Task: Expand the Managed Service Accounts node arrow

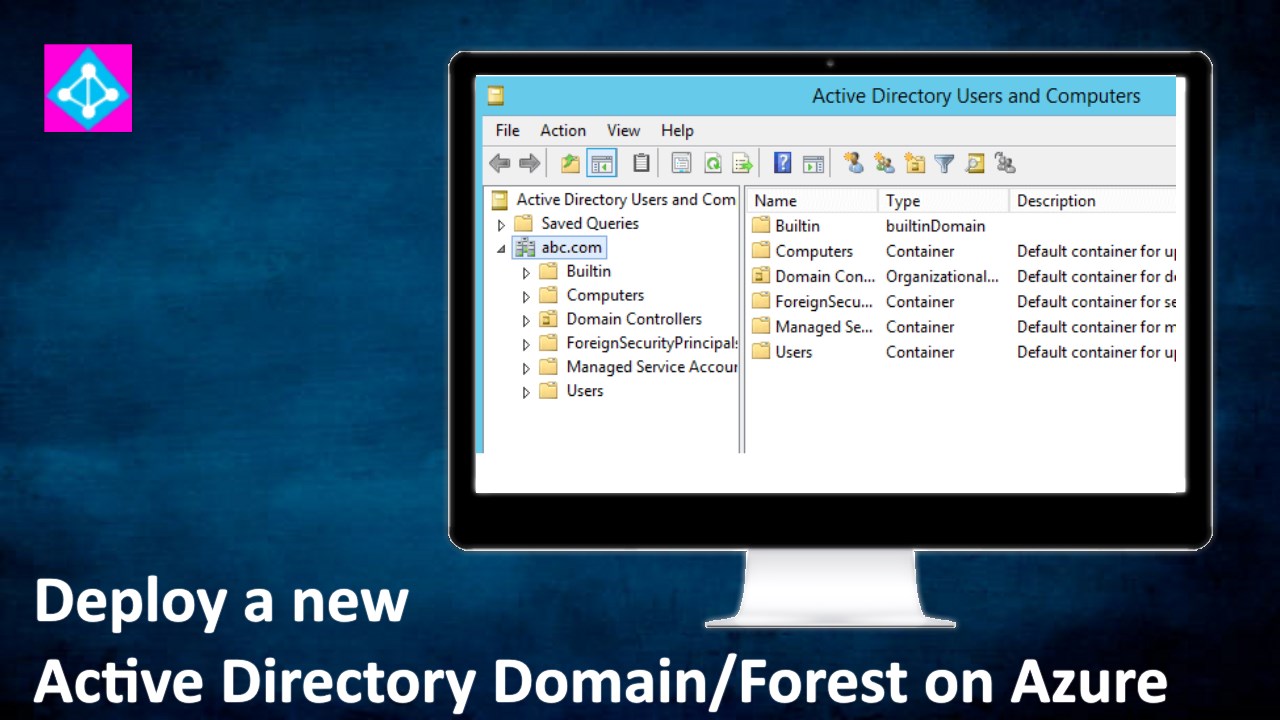Action: tap(526, 368)
